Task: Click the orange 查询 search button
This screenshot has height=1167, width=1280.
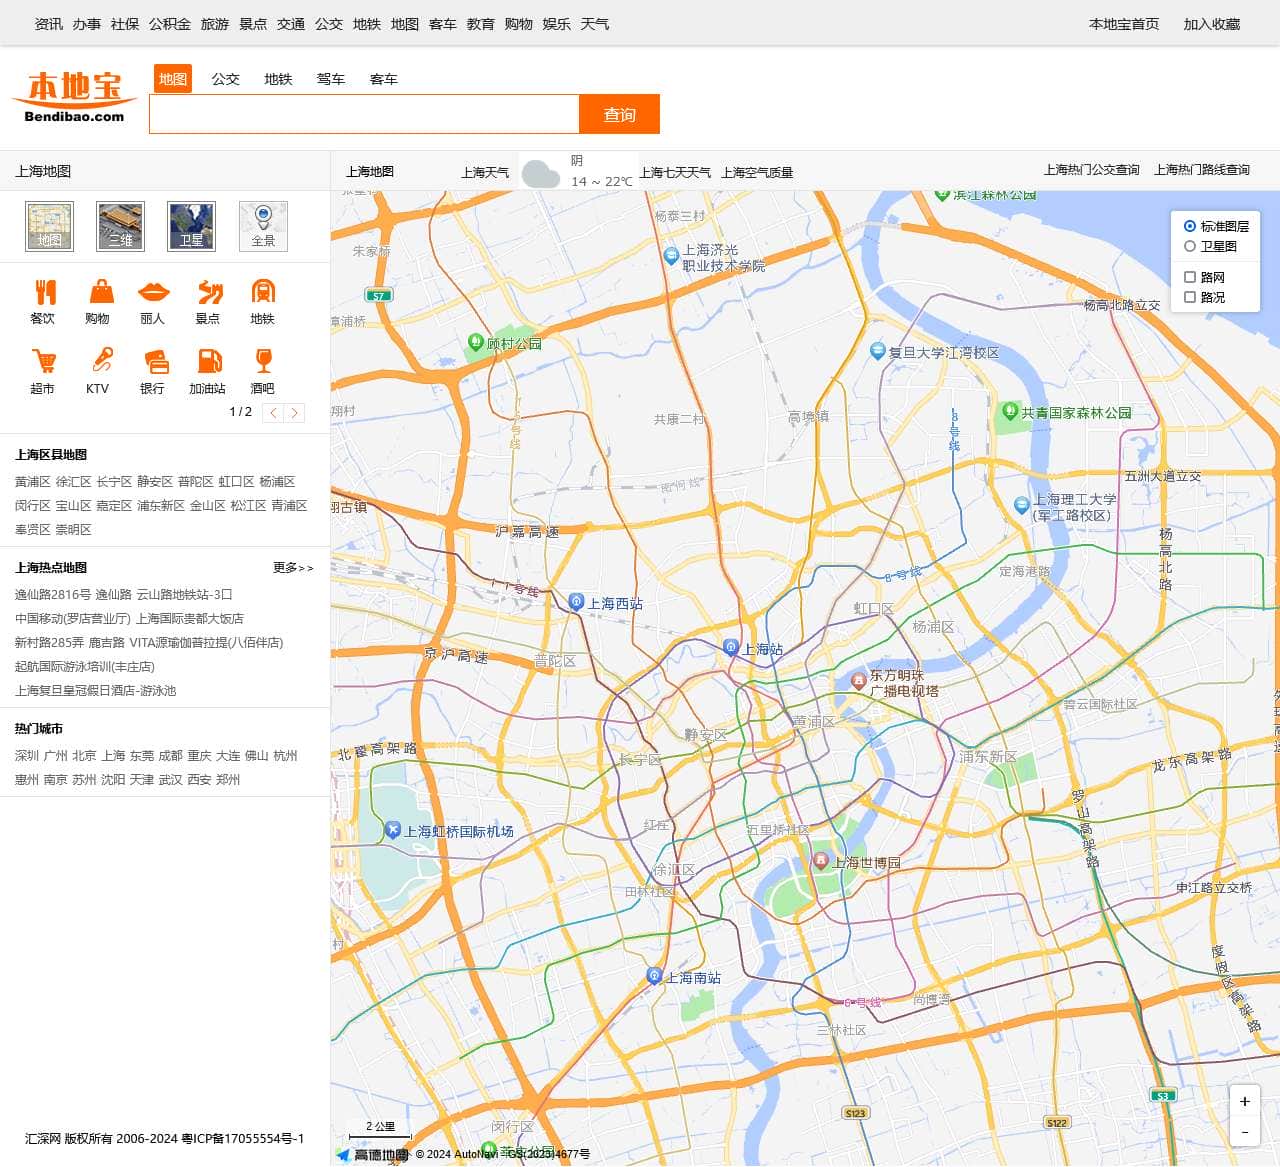Action: tap(619, 114)
